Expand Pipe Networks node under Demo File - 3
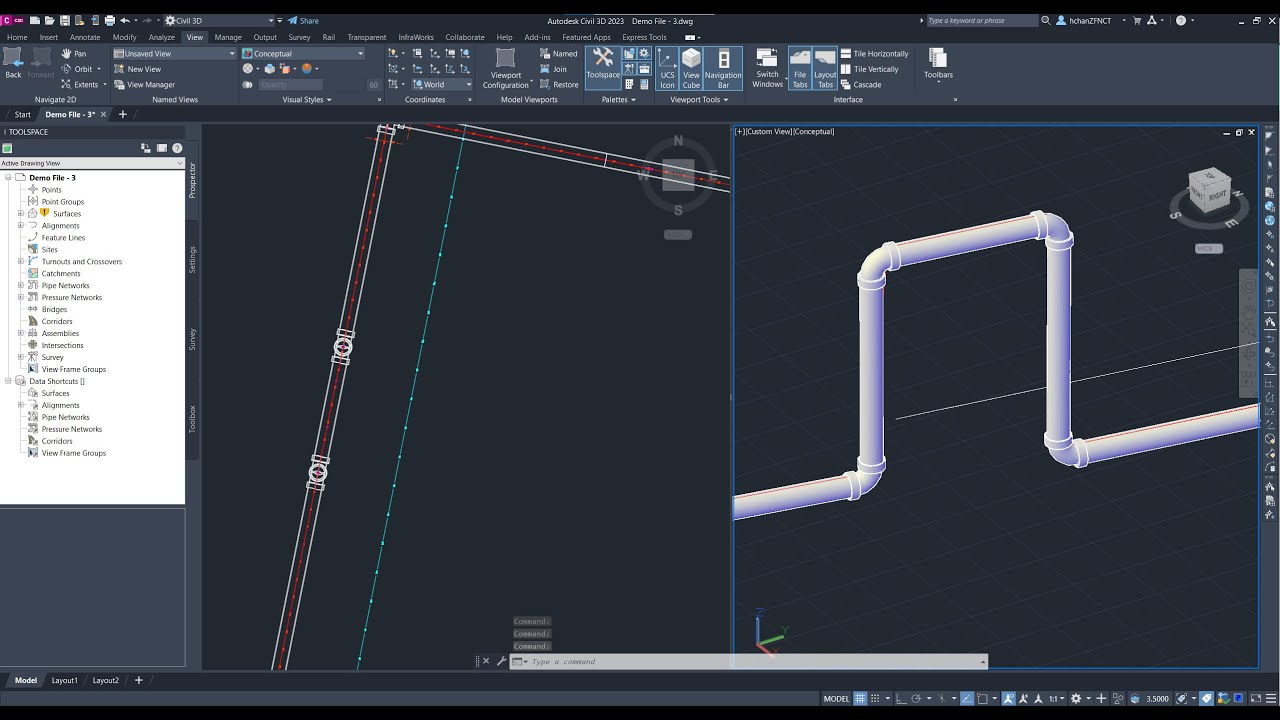This screenshot has width=1280, height=720. pyautogui.click(x=20, y=286)
